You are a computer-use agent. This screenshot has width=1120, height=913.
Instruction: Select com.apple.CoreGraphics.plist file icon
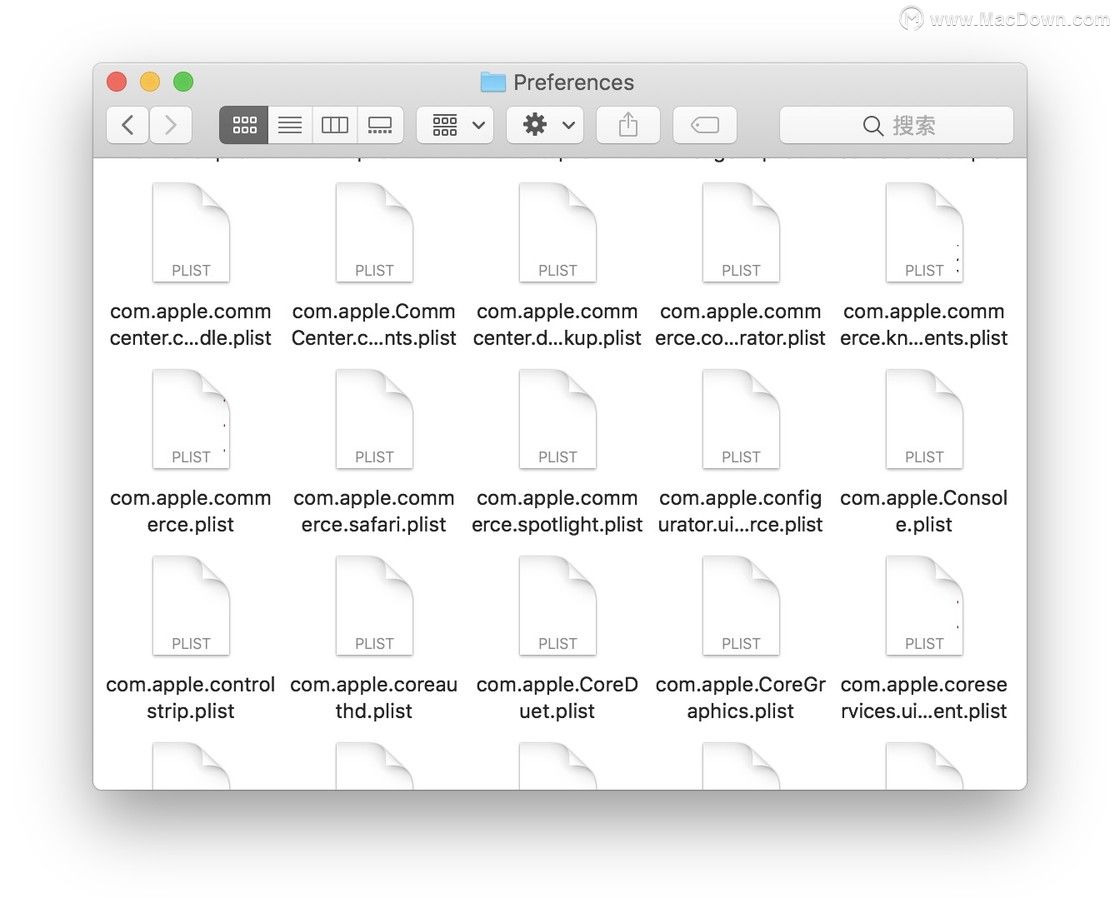[741, 605]
